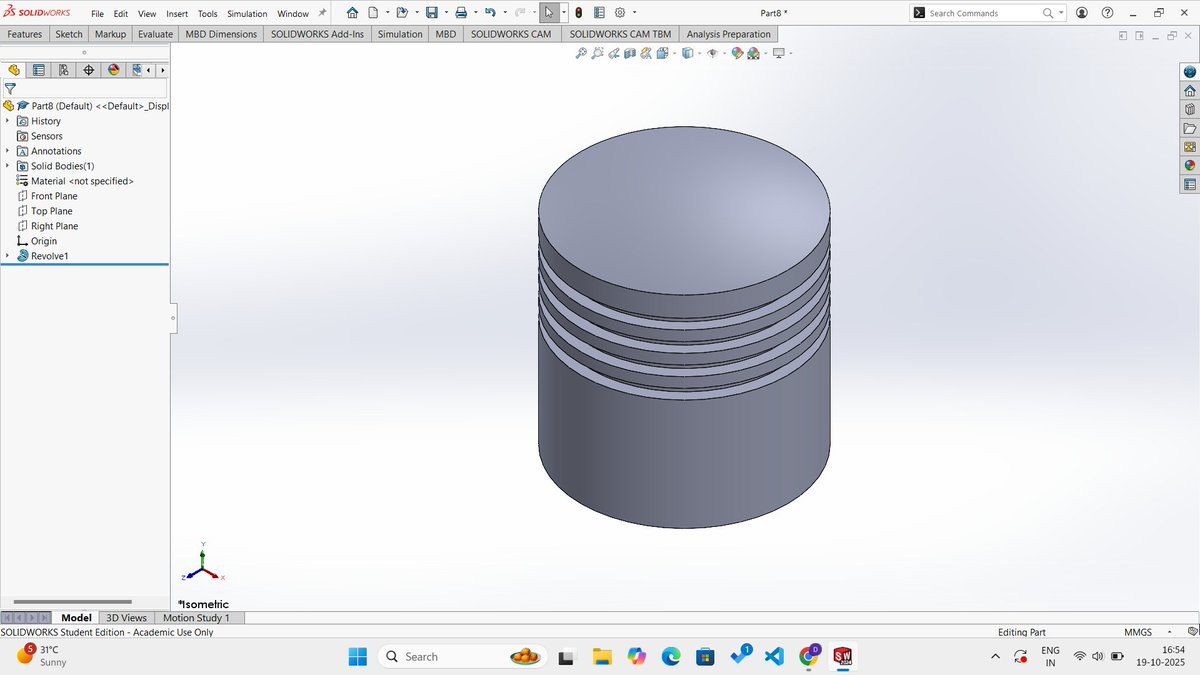1200x675 pixels.
Task: Open Windows Start button on taskbar
Action: coord(357,656)
